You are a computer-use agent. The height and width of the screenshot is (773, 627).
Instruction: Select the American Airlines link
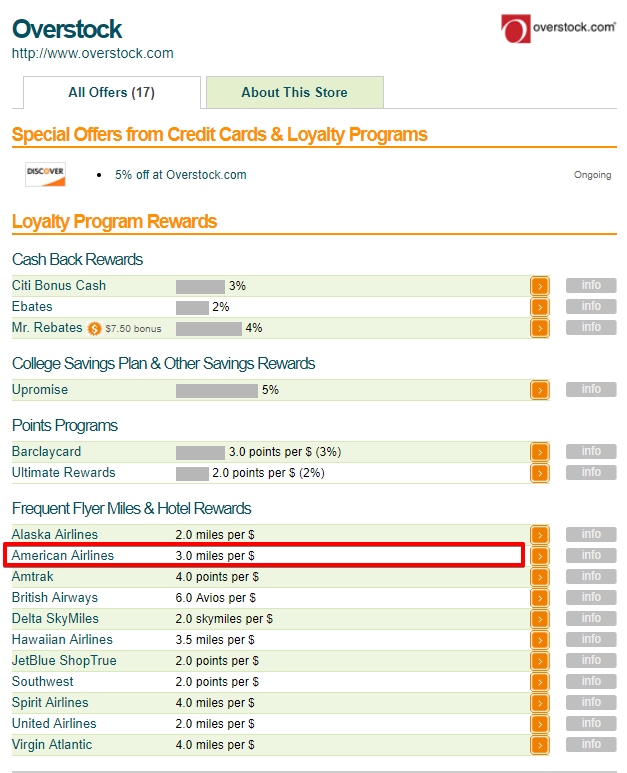63,556
